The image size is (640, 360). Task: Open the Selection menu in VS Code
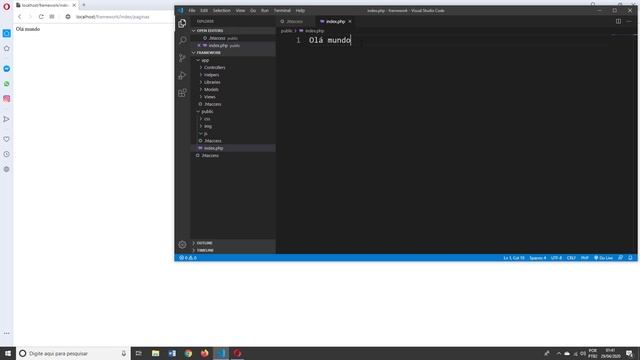[x=222, y=11]
